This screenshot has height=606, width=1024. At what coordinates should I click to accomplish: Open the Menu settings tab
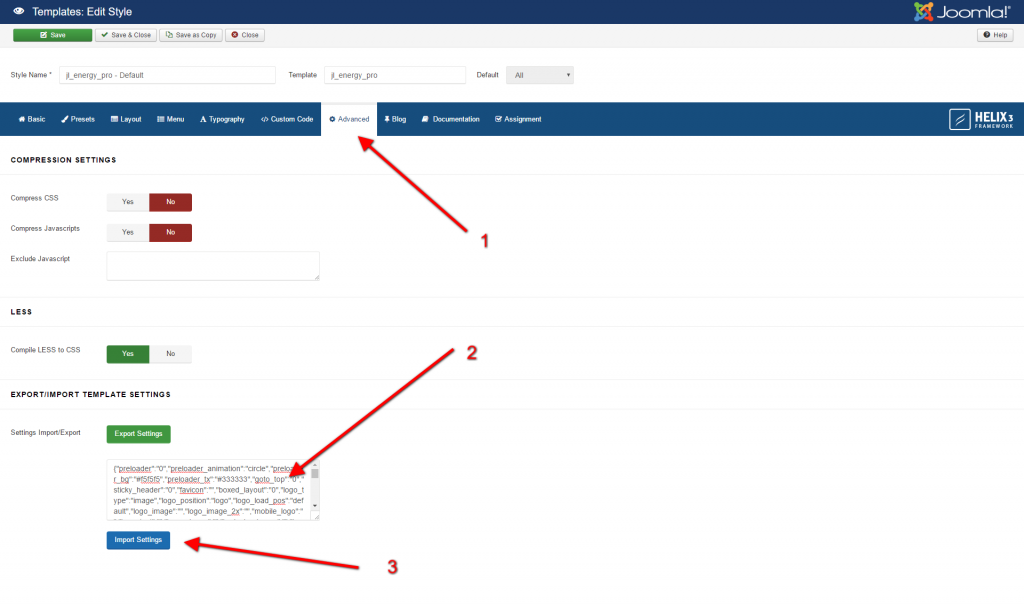click(x=171, y=118)
